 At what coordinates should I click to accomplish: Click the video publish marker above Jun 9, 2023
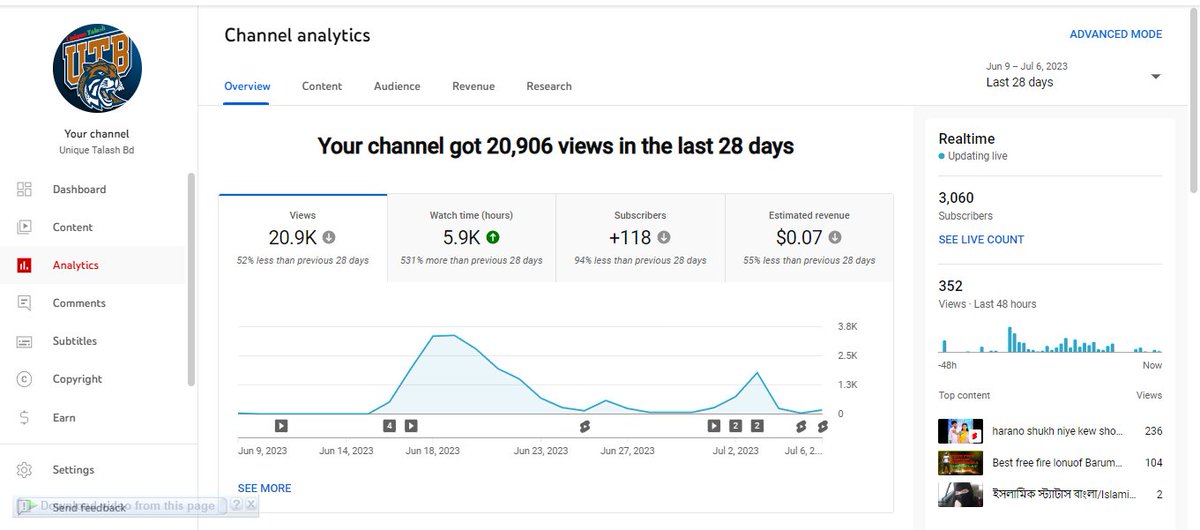point(281,426)
